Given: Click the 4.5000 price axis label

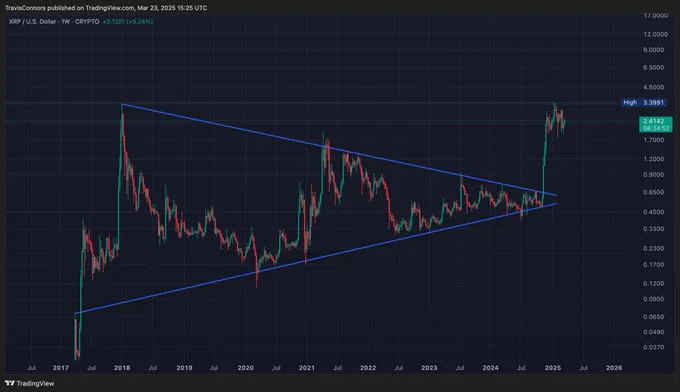Looking at the screenshot, I should [x=655, y=87].
